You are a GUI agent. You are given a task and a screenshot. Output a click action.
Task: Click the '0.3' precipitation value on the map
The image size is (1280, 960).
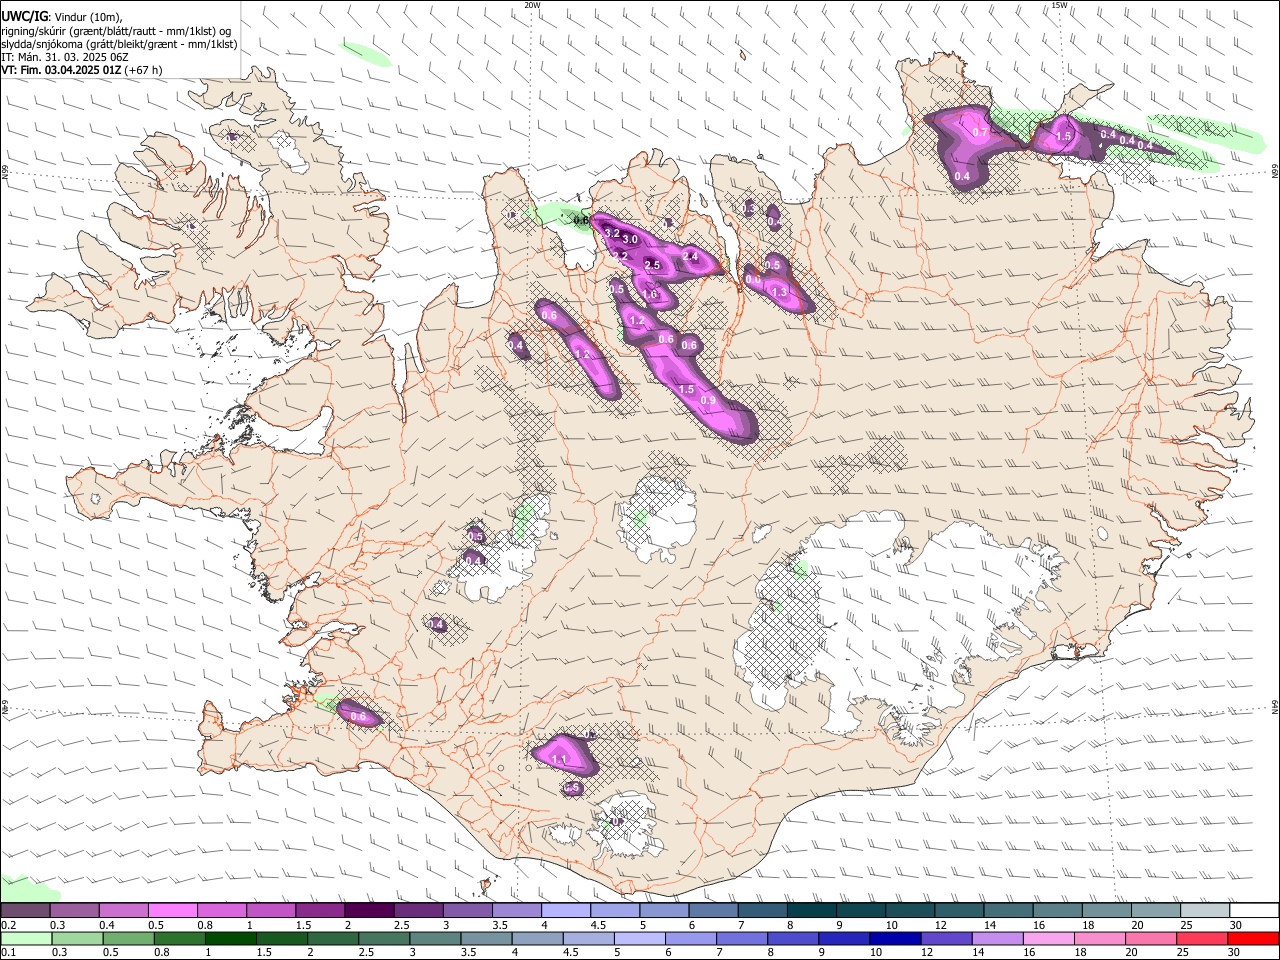coord(749,209)
